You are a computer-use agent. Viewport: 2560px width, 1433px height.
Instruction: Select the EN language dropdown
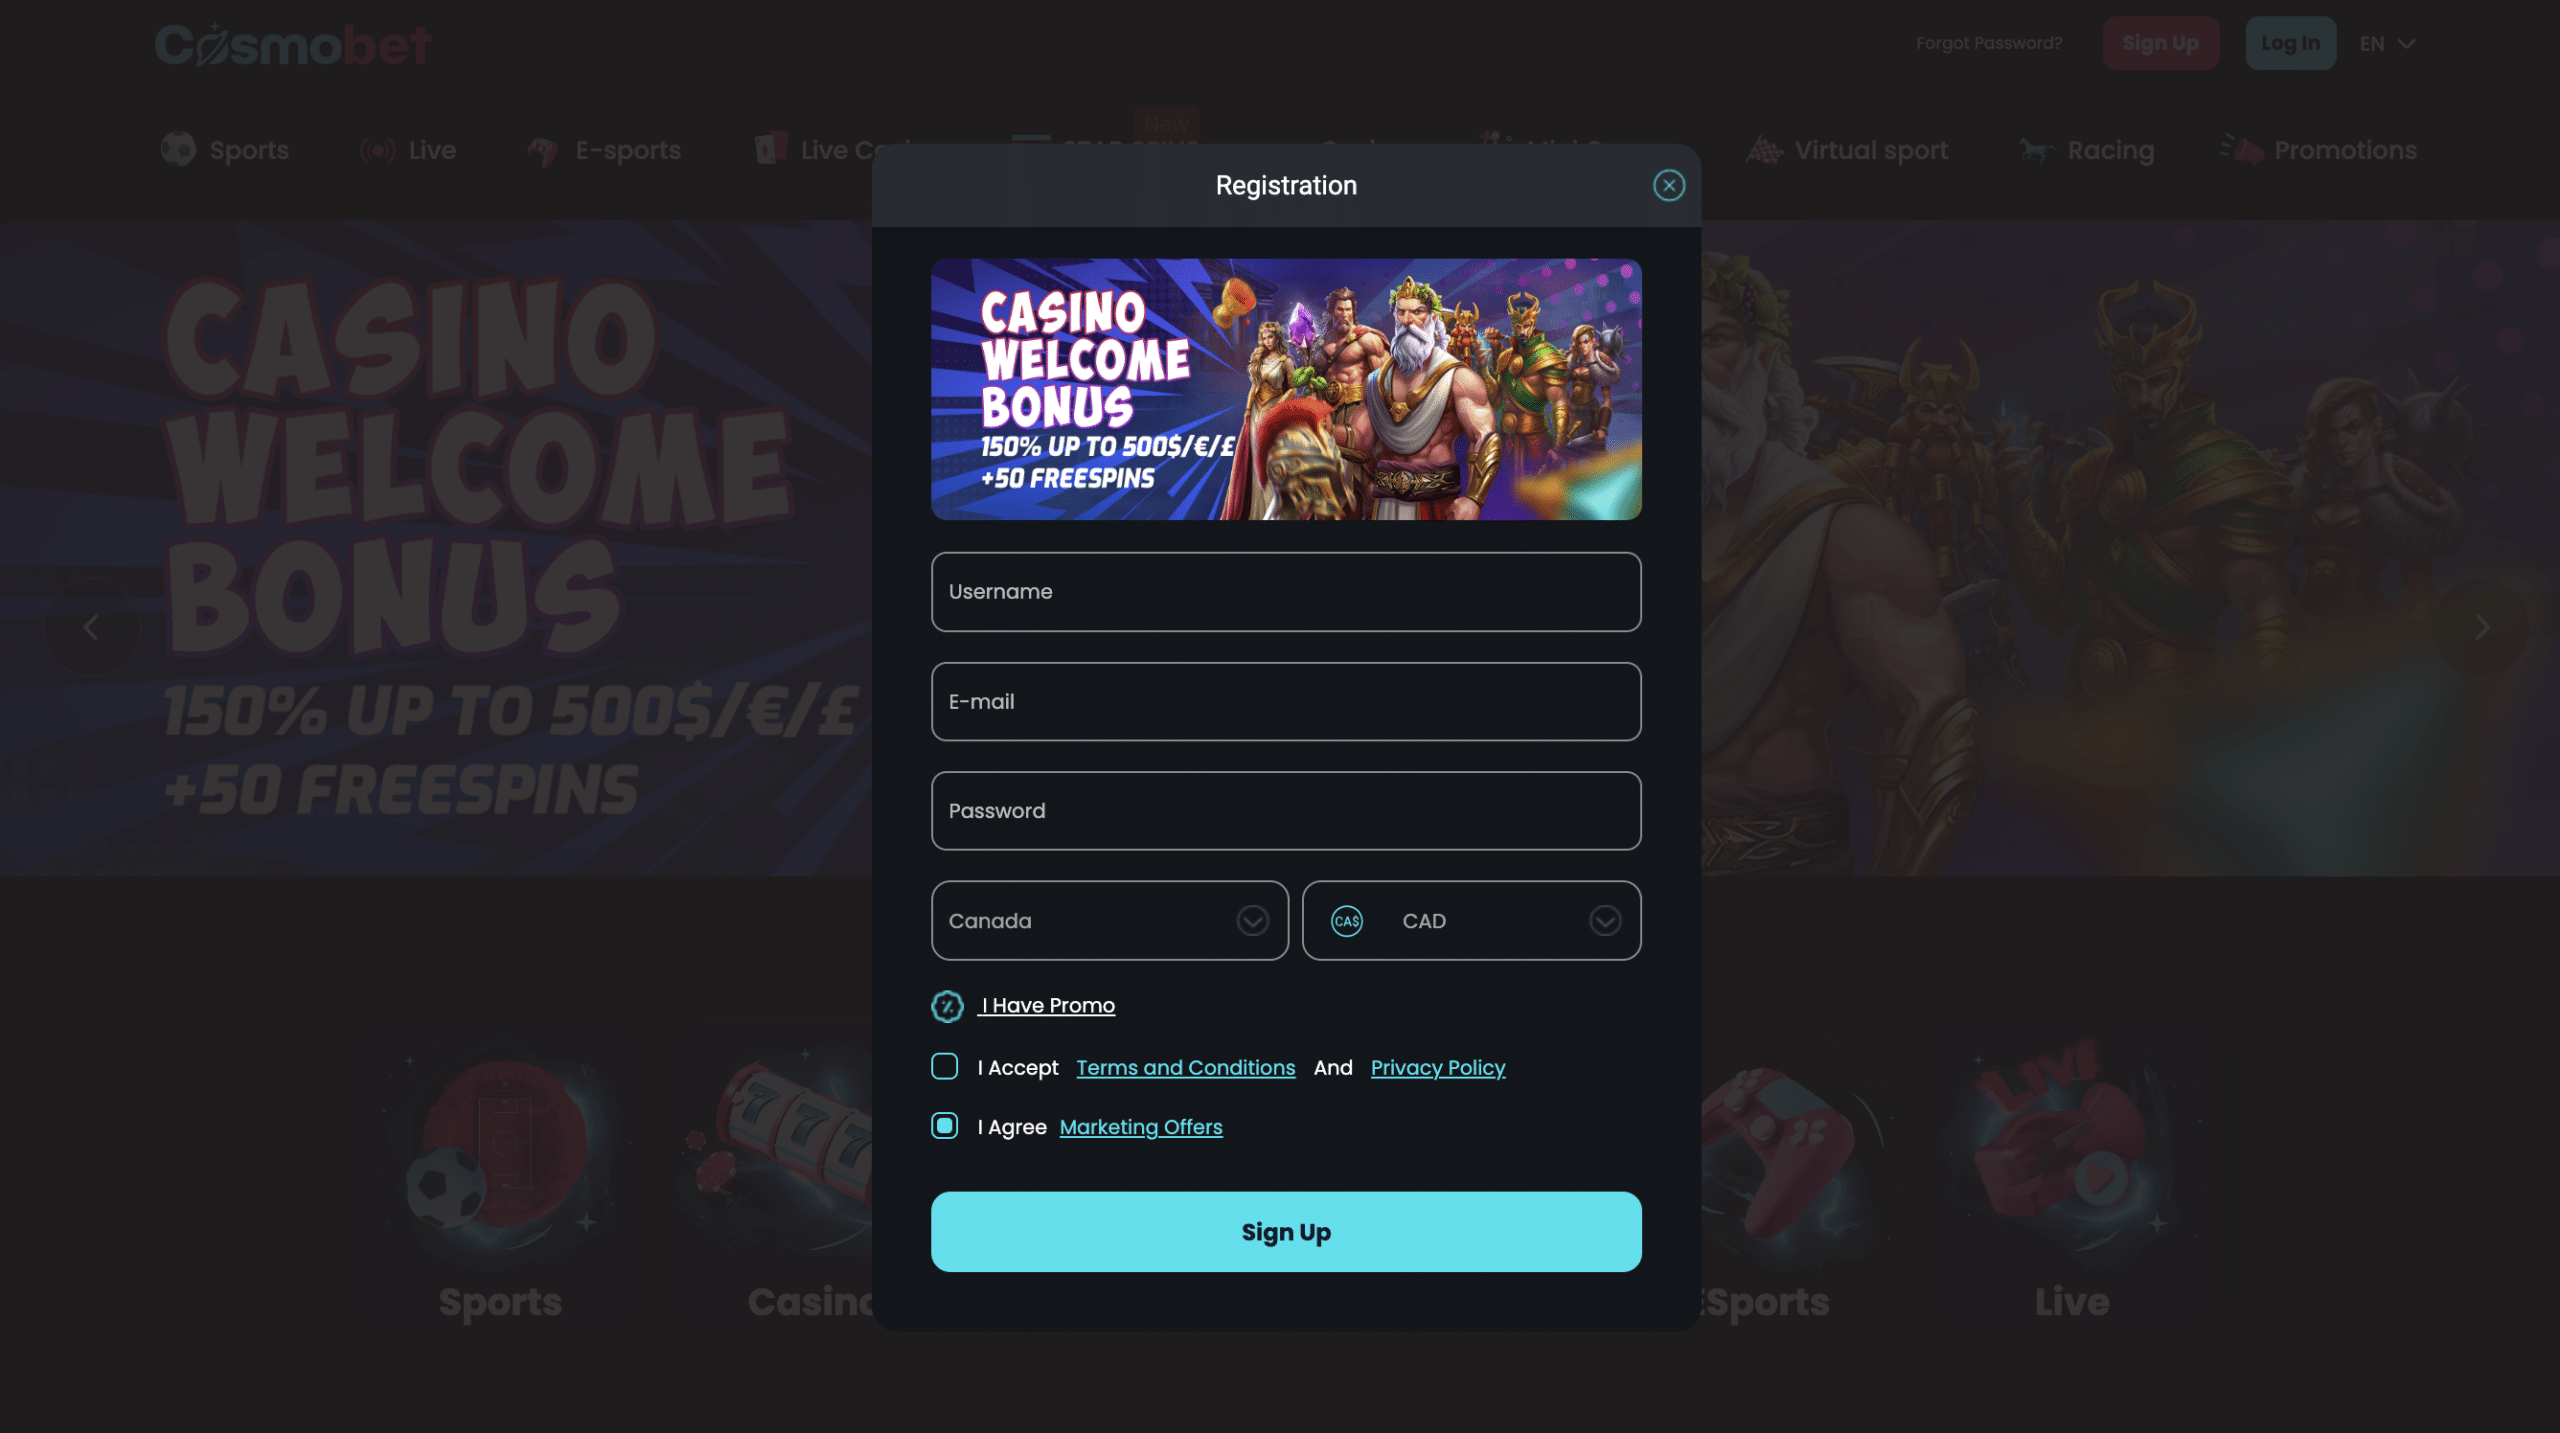point(2386,42)
